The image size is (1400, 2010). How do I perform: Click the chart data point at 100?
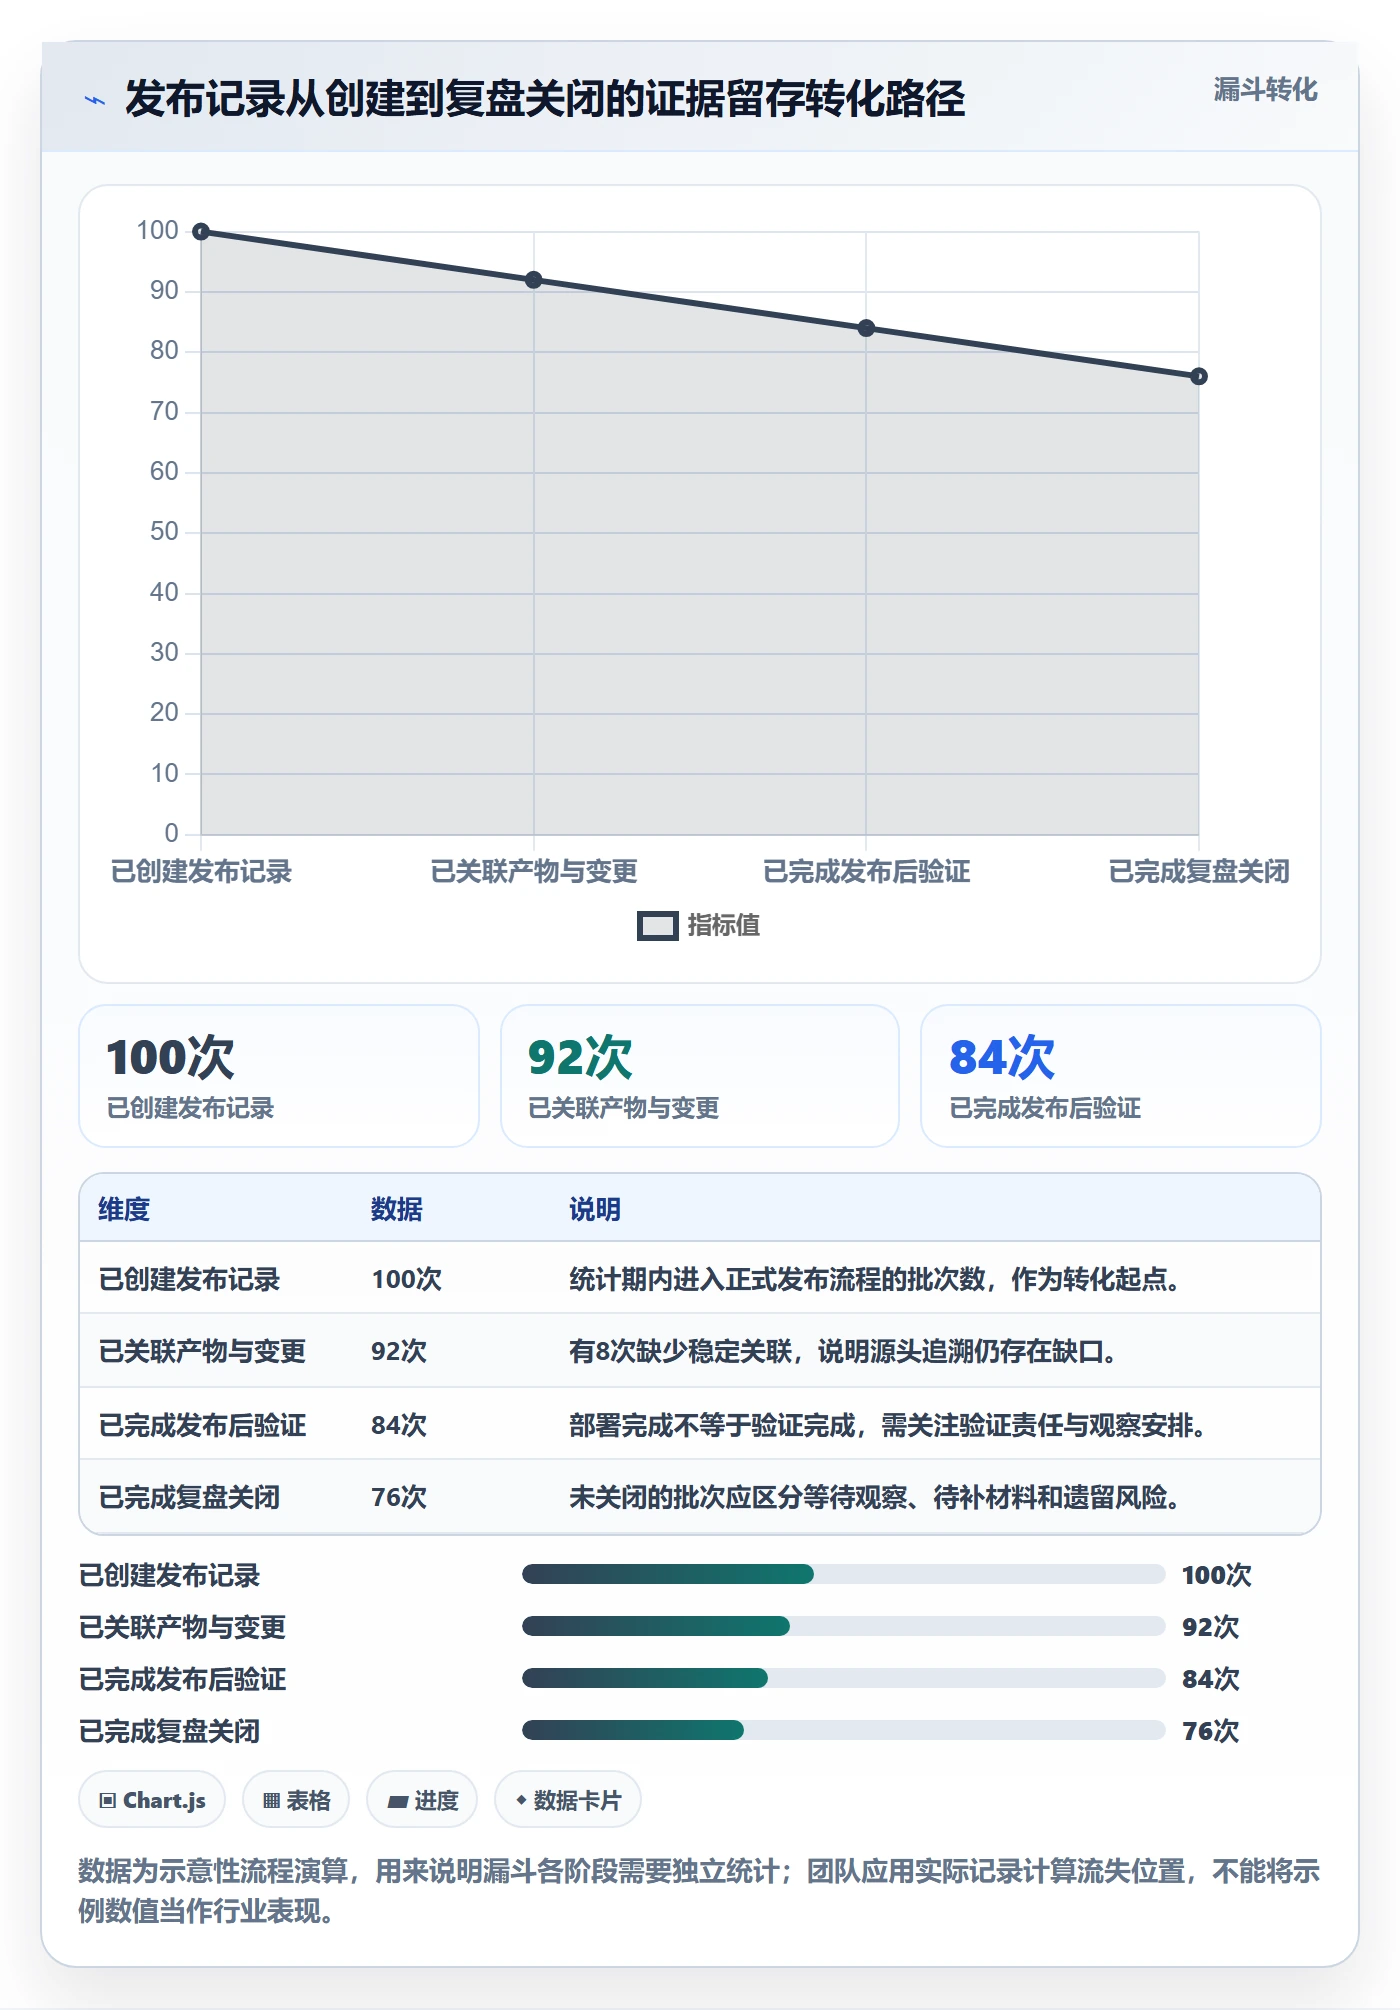click(x=201, y=232)
